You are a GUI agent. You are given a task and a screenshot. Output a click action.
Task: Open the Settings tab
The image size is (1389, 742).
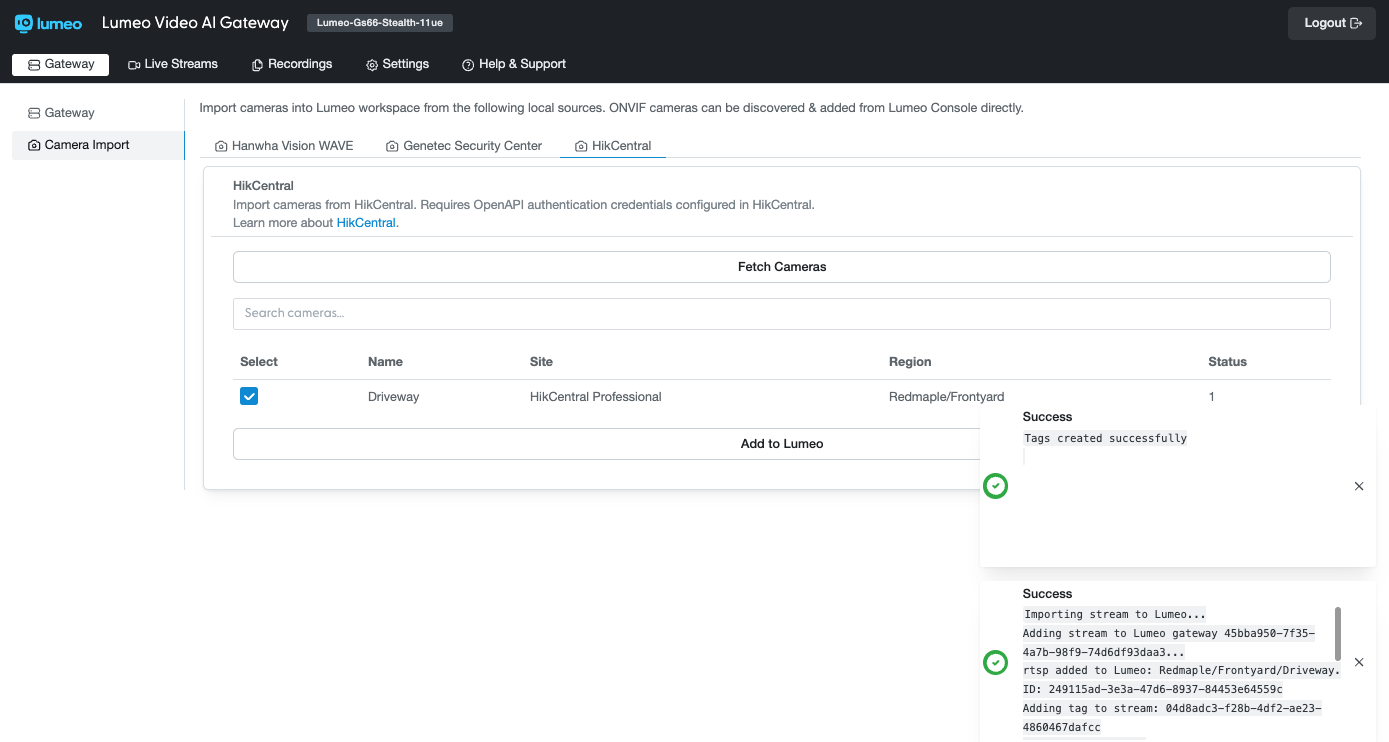point(397,64)
